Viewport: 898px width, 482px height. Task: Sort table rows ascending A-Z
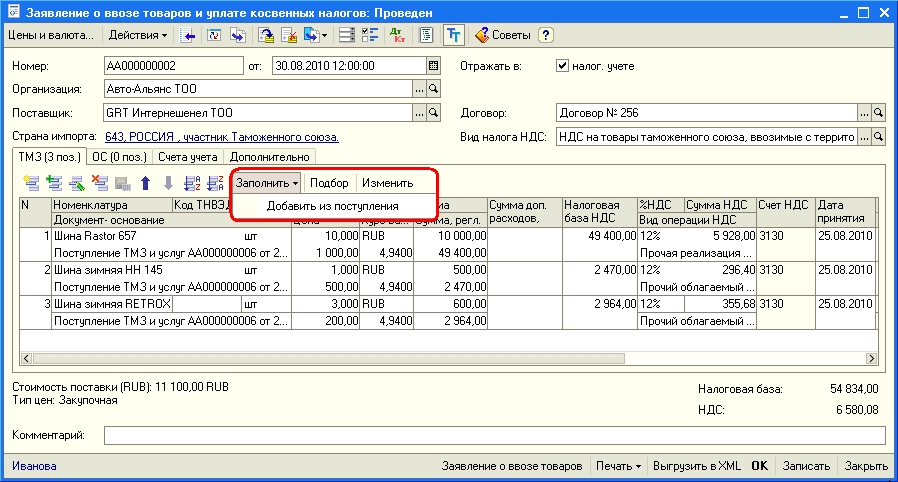(193, 183)
